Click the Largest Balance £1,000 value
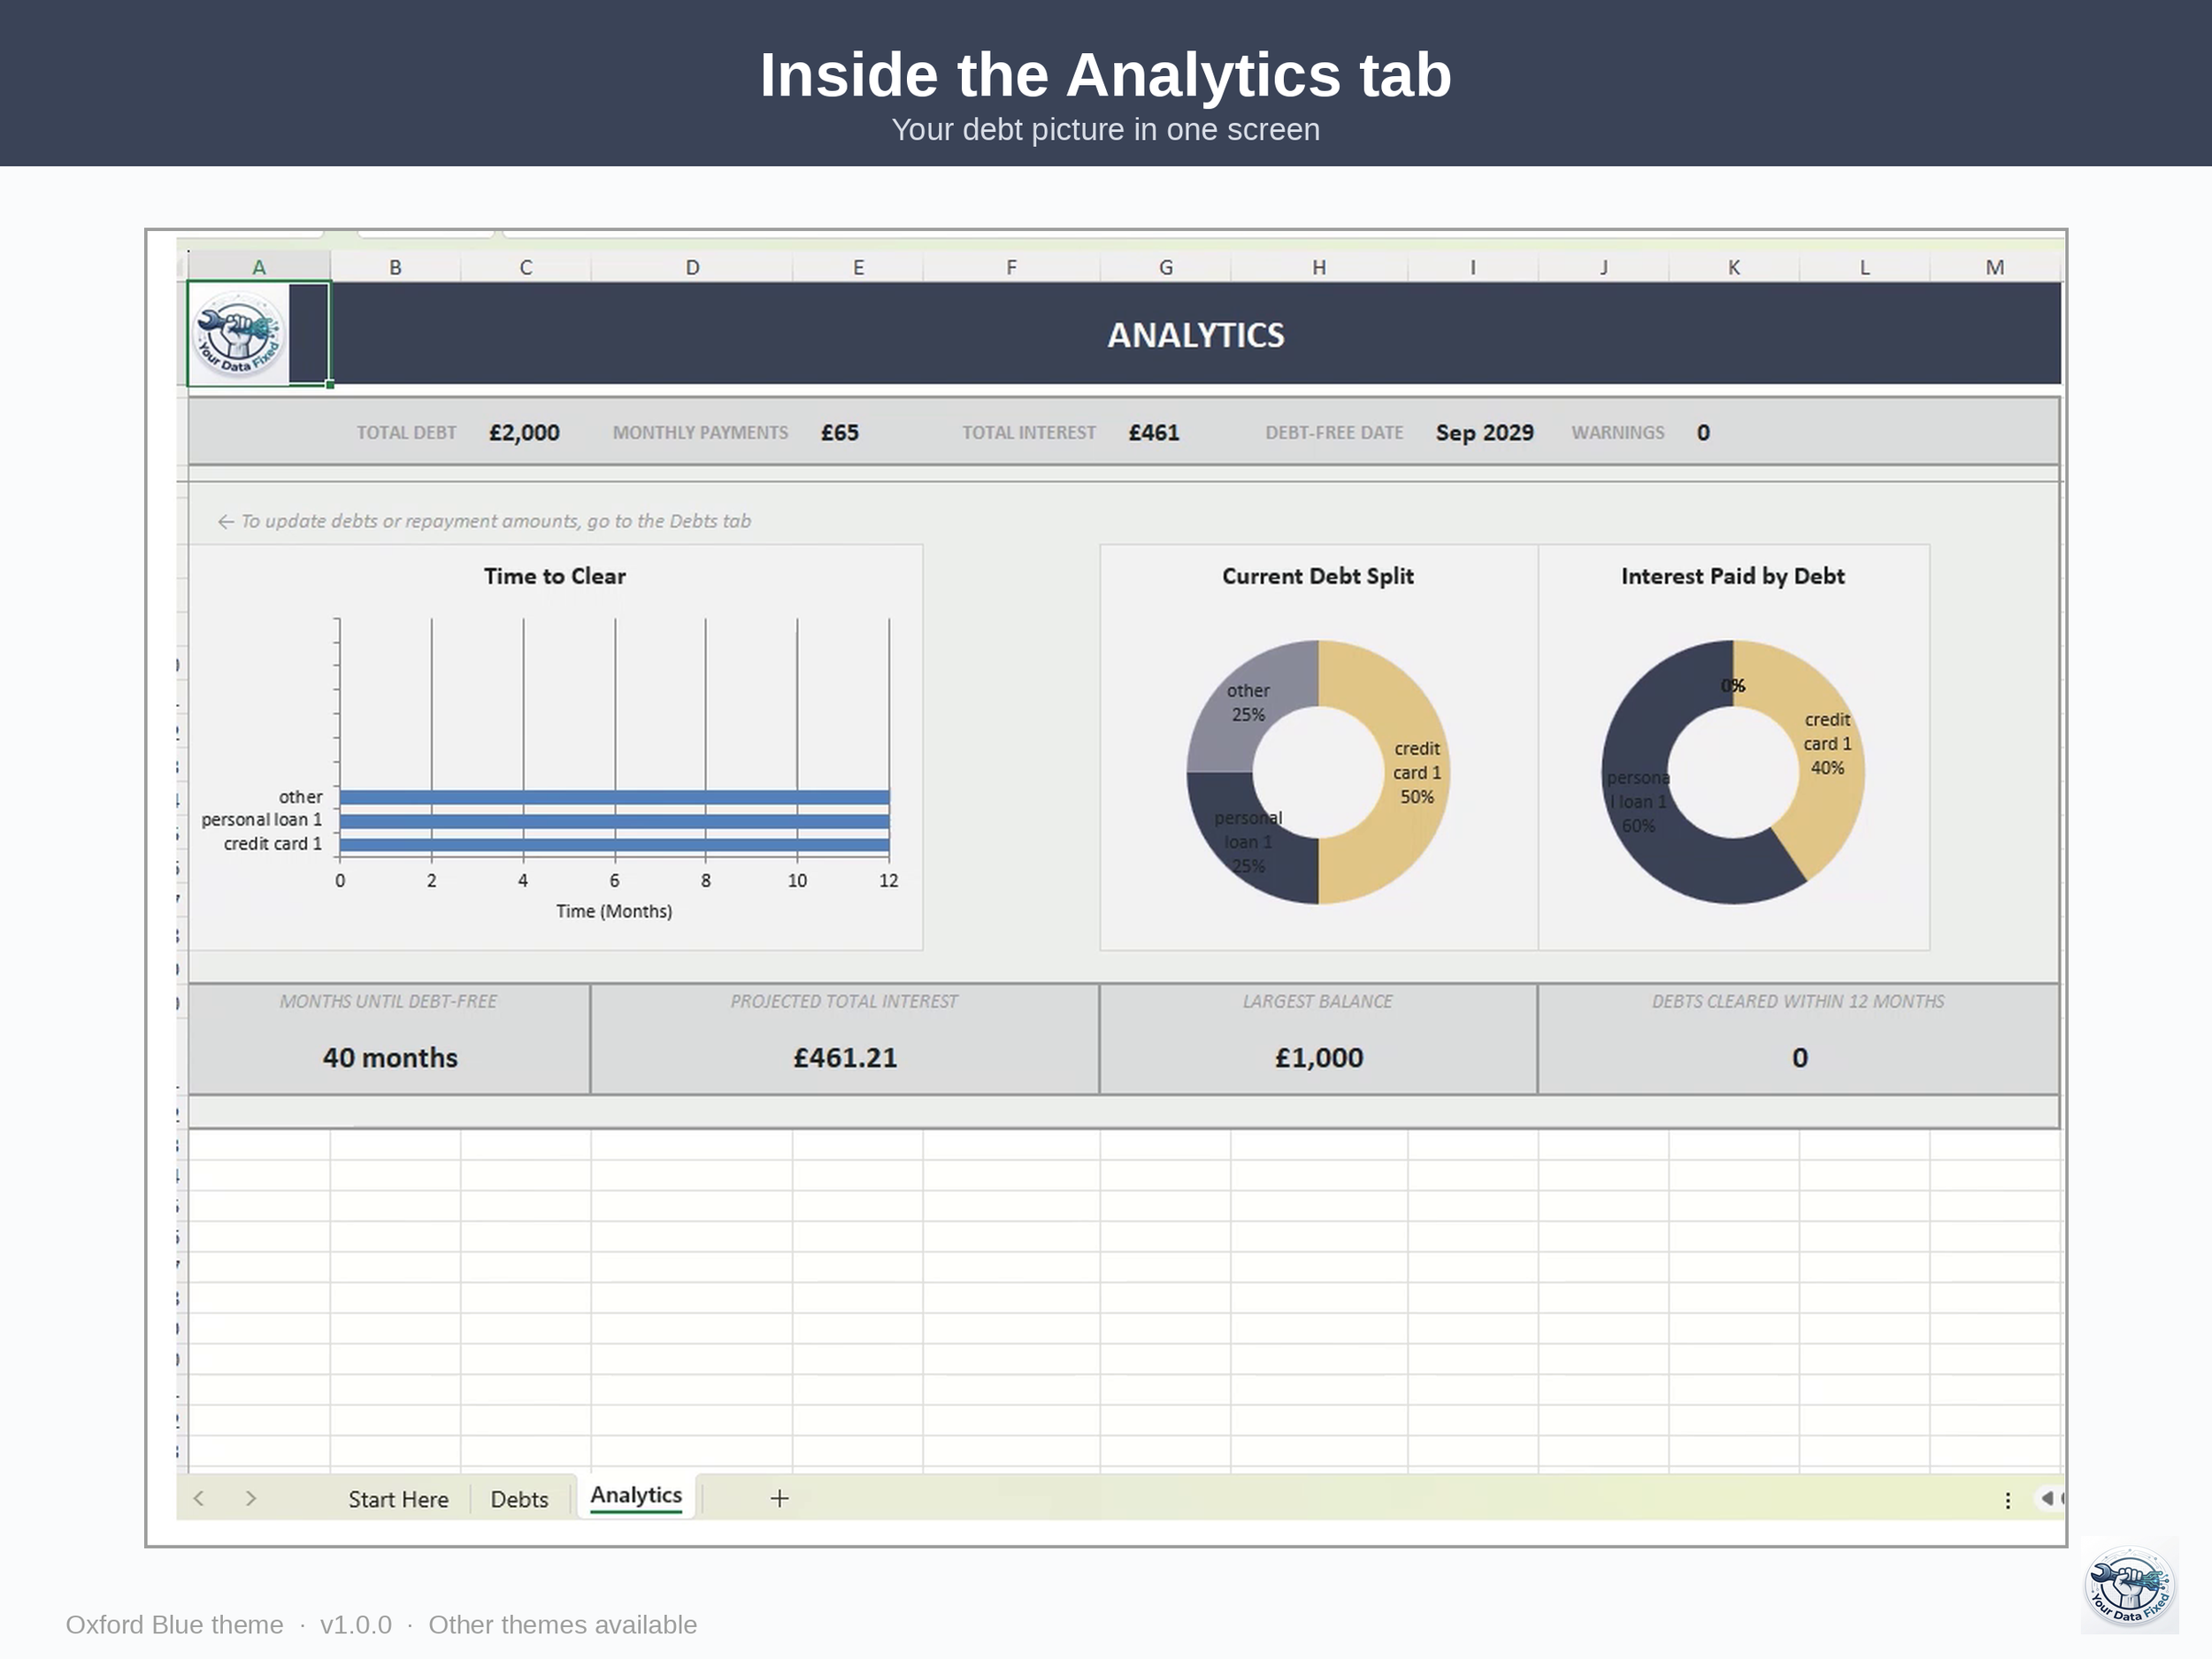Viewport: 2212px width, 1659px height. coord(1319,1058)
